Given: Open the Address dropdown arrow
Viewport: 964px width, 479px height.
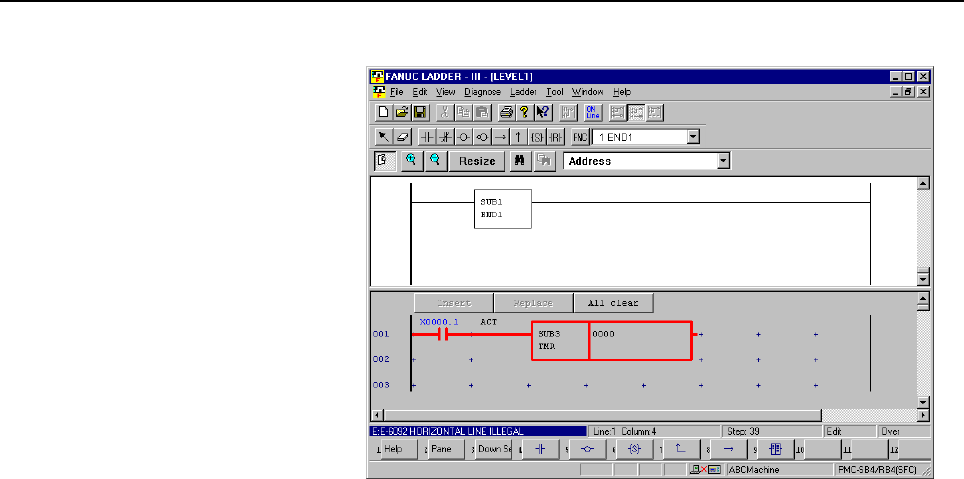Looking at the screenshot, I should coord(724,161).
